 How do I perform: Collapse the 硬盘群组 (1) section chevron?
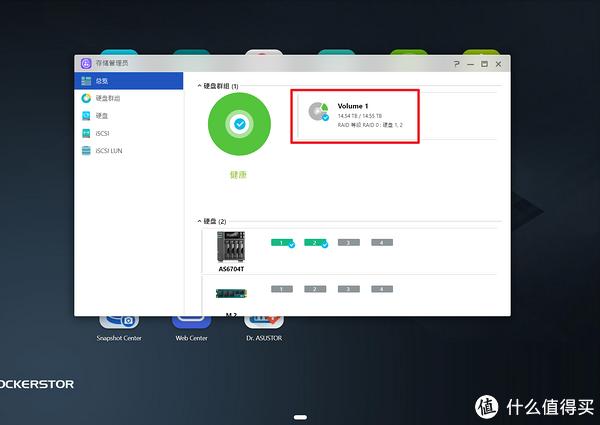tap(199, 86)
